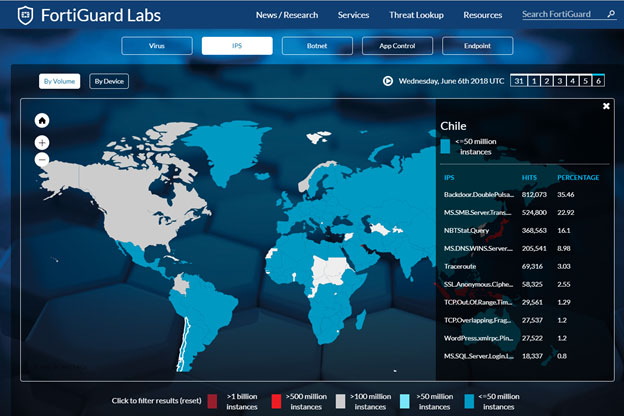624x416 pixels.
Task: Switch to the Endpoint tab
Action: click(x=478, y=46)
